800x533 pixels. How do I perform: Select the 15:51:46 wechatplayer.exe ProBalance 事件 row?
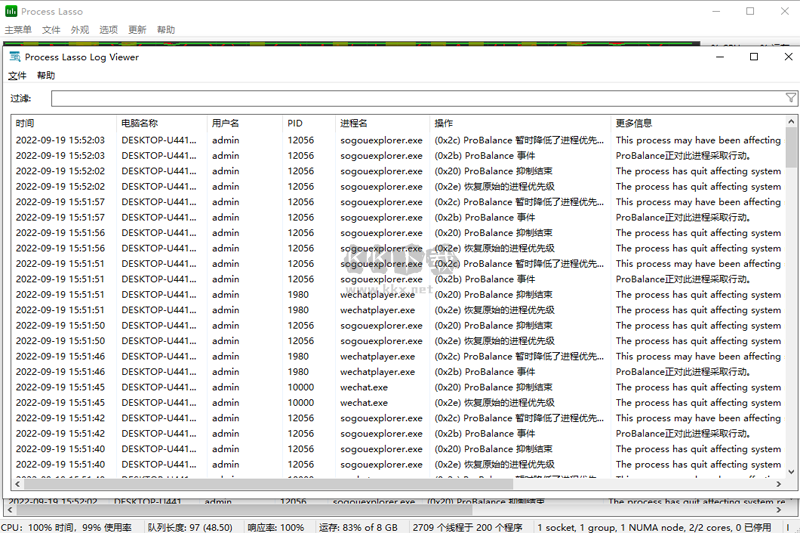[x=398, y=372]
